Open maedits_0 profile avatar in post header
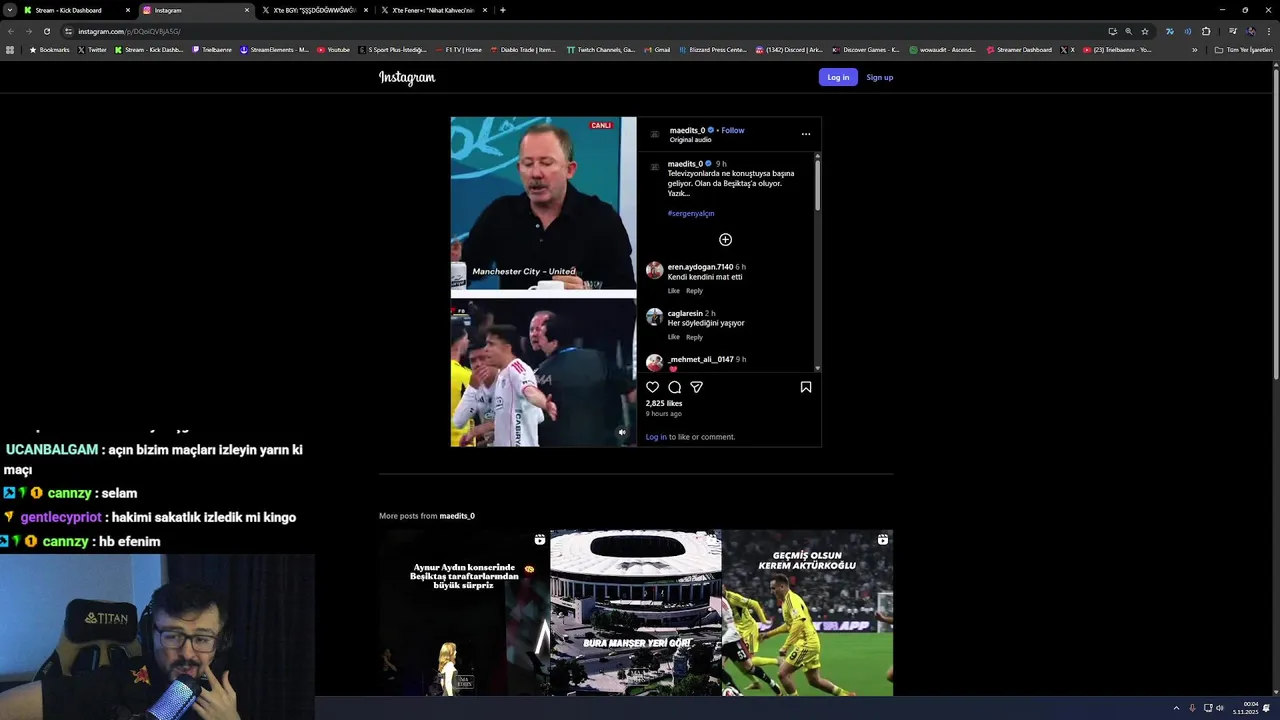Screen dimensions: 1280x720 [655, 134]
